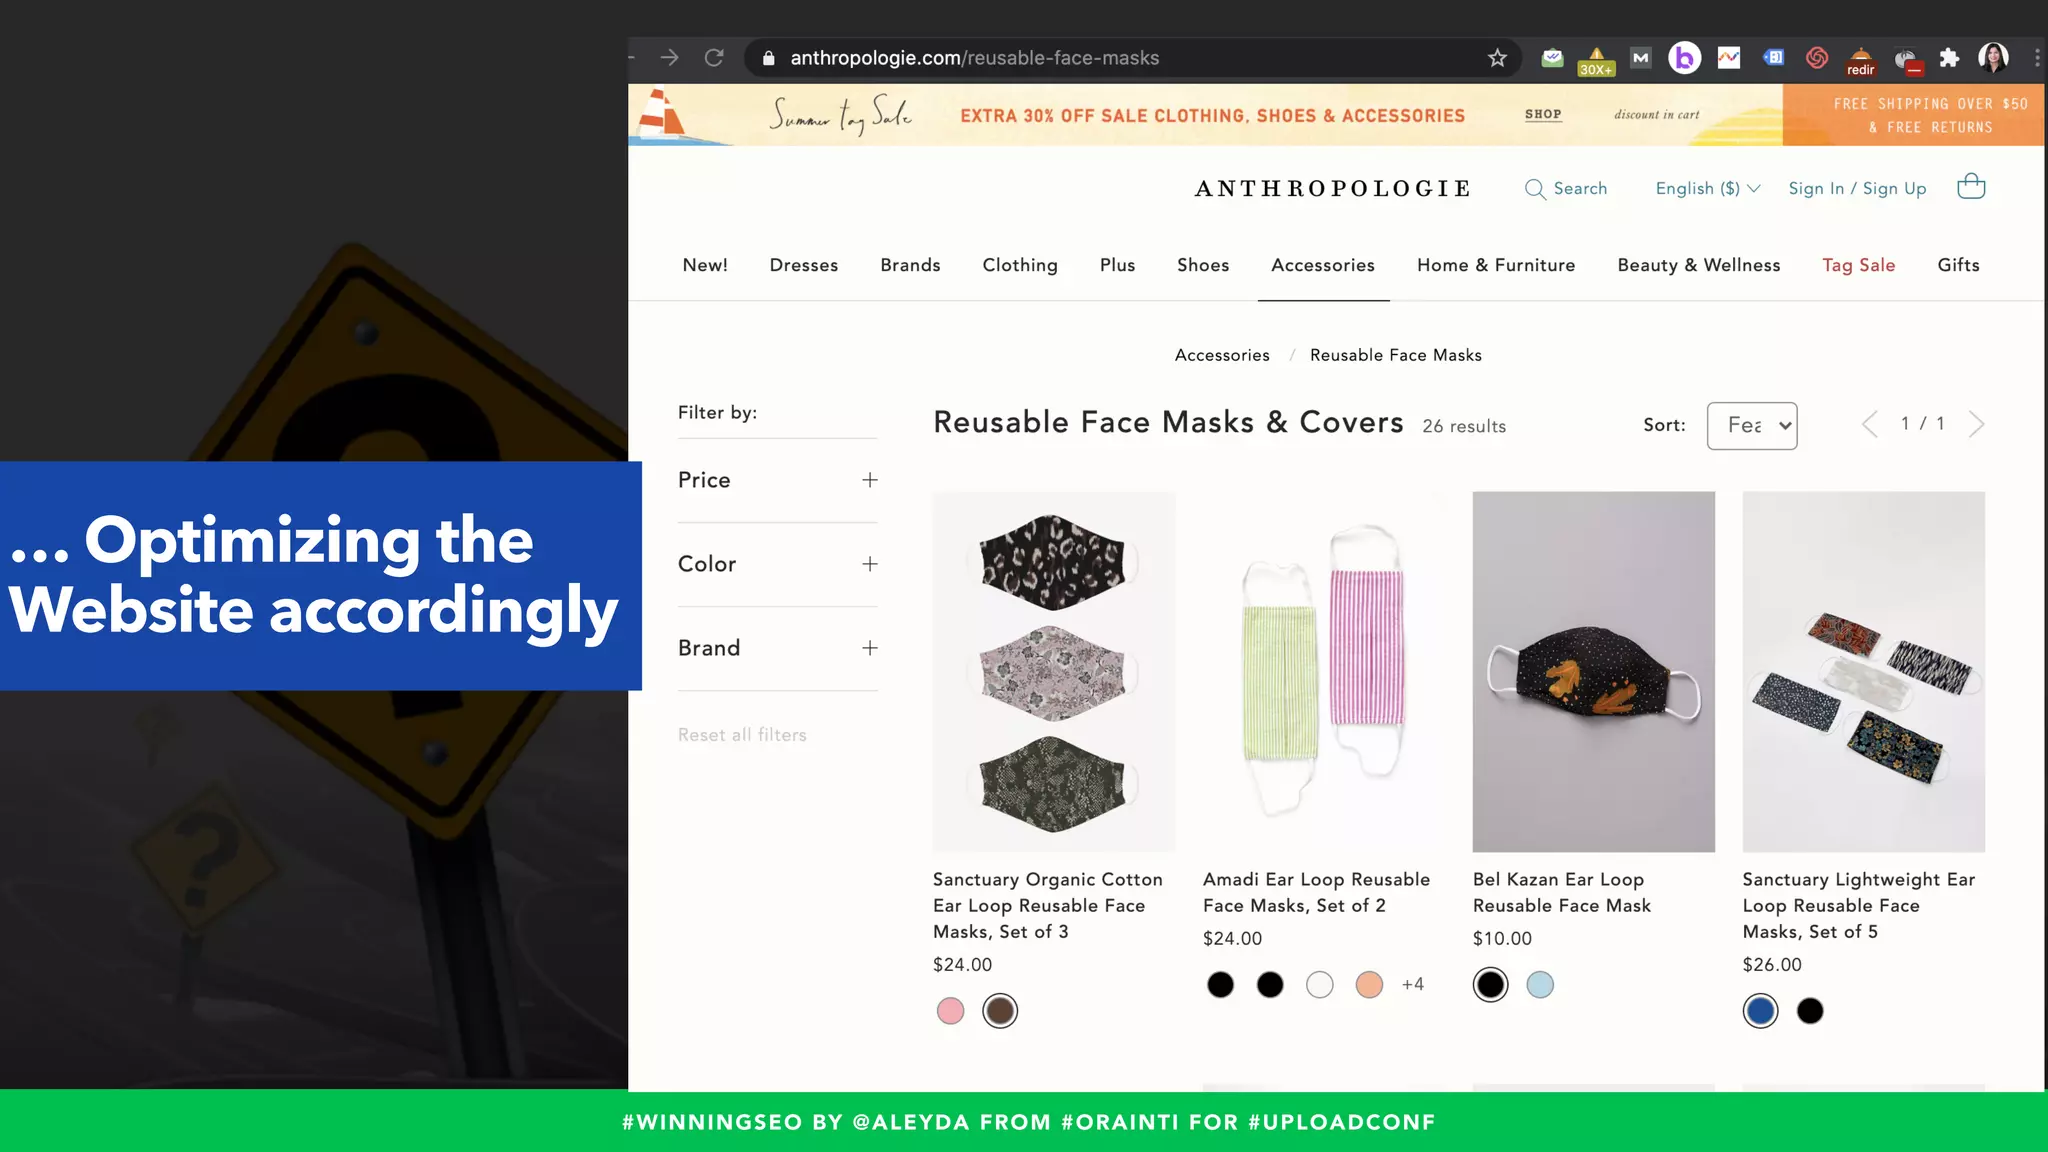This screenshot has width=2048, height=1152.
Task: Open Bel Kazan face mask product image
Action: click(1593, 671)
